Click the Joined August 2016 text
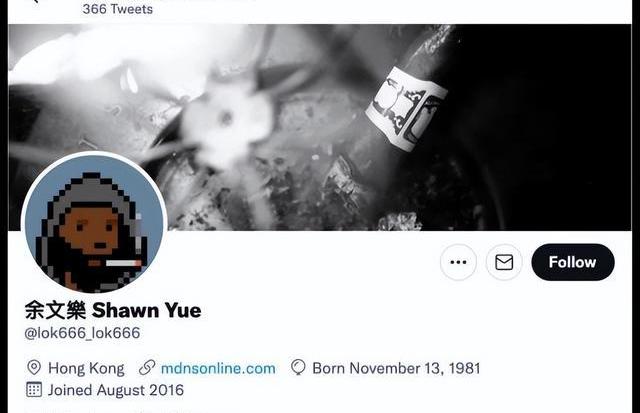This screenshot has width=640, height=413. [x=116, y=390]
